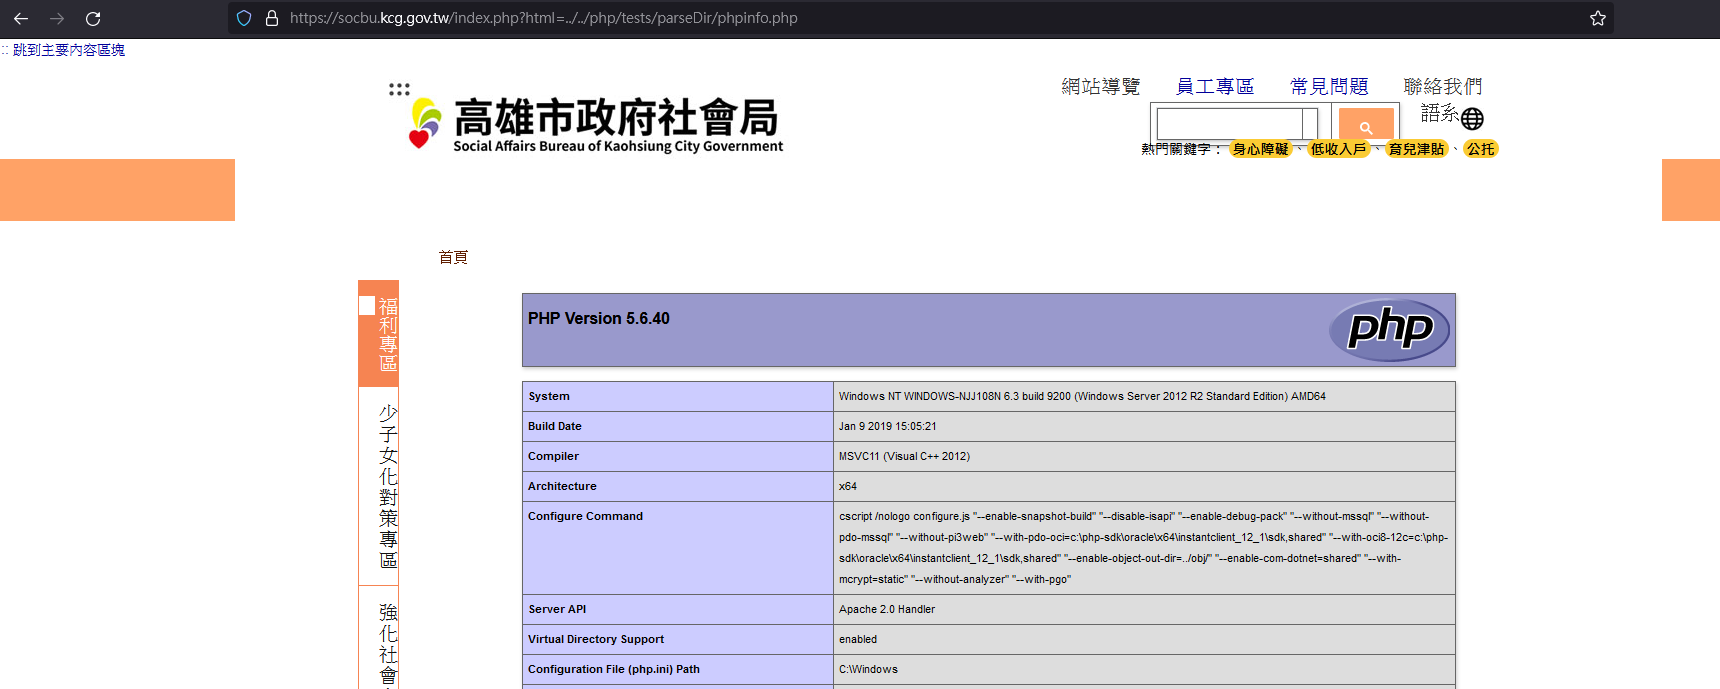Go back using the browser back arrow
The image size is (1720, 689).
click(x=21, y=18)
